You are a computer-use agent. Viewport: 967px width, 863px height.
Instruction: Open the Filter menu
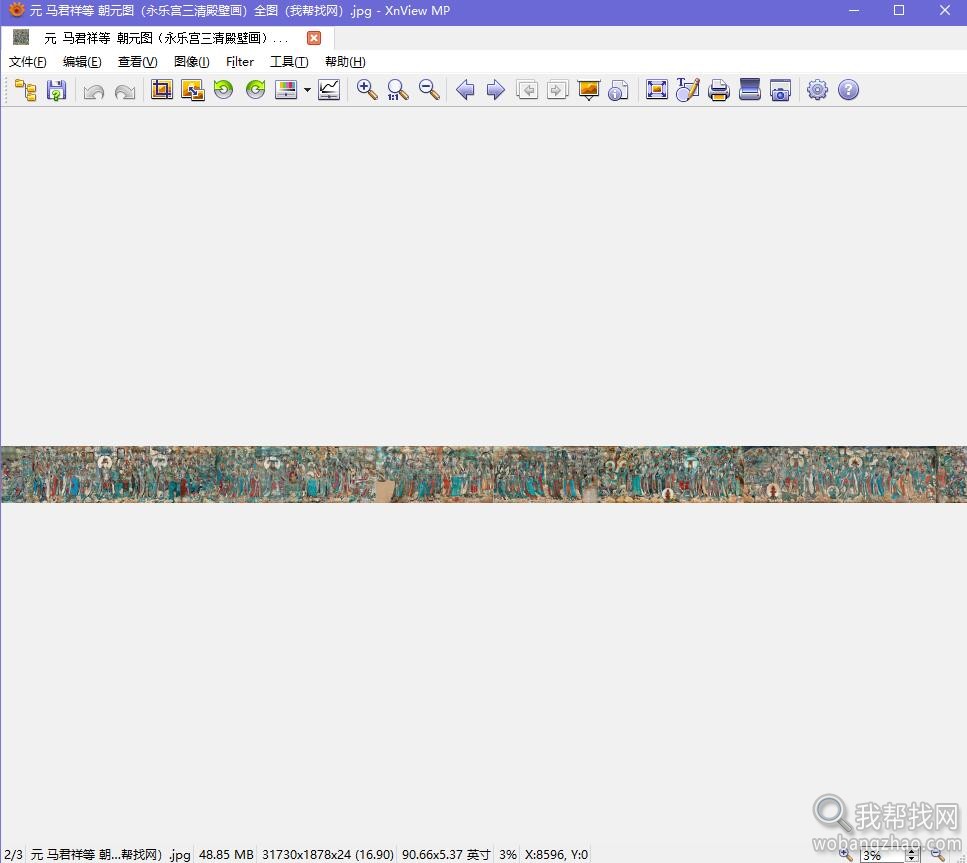(x=240, y=62)
